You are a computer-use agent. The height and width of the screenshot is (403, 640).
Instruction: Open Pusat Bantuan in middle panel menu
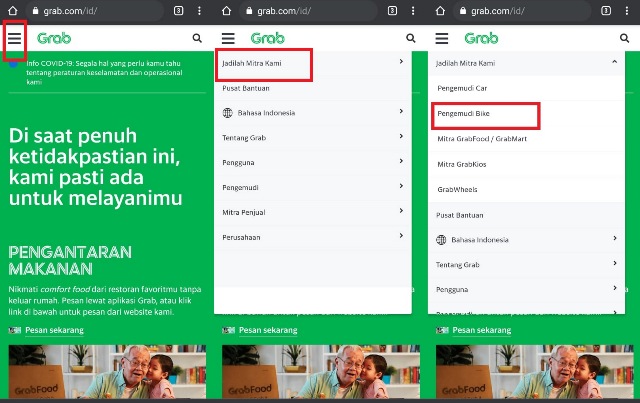tap(246, 88)
